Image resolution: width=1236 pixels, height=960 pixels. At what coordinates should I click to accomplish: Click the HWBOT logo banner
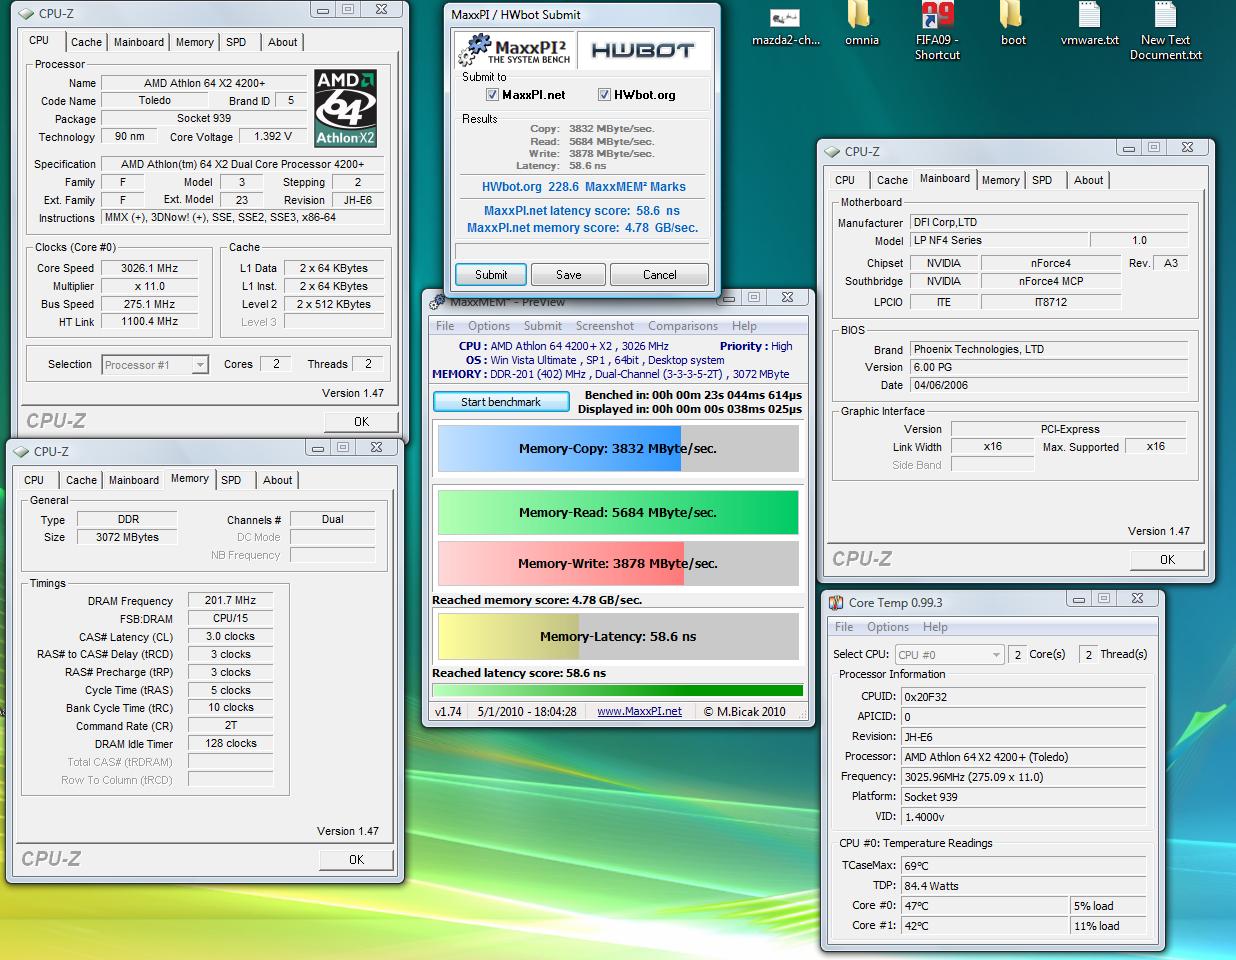pyautogui.click(x=642, y=50)
